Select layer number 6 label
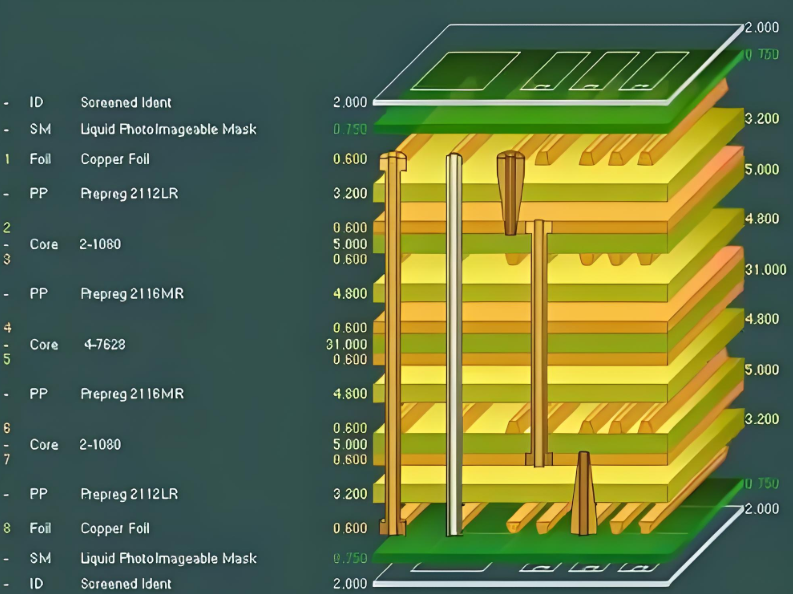793x594 pixels. tap(7, 428)
